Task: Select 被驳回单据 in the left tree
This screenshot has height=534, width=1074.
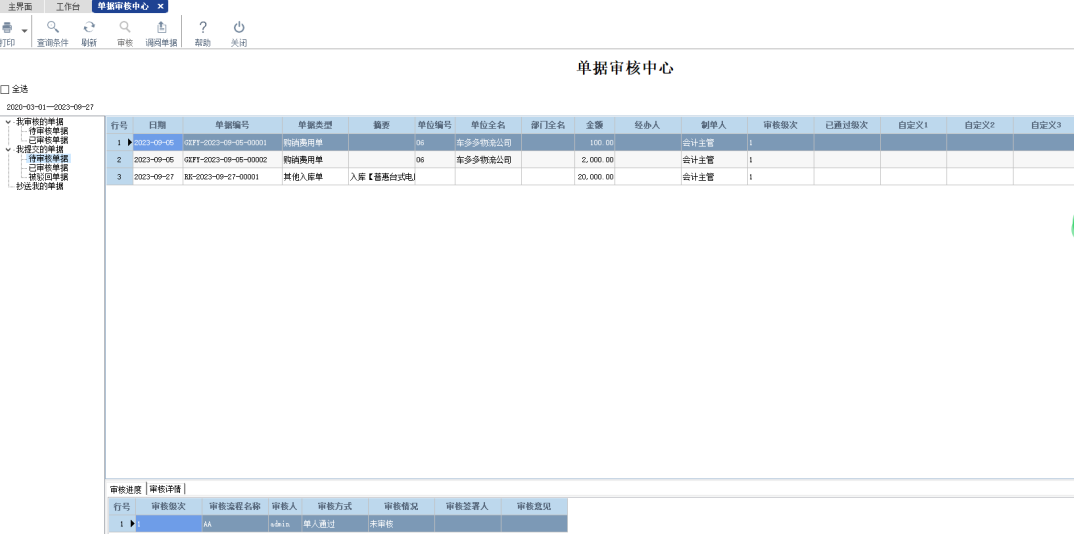Action: click(x=48, y=177)
